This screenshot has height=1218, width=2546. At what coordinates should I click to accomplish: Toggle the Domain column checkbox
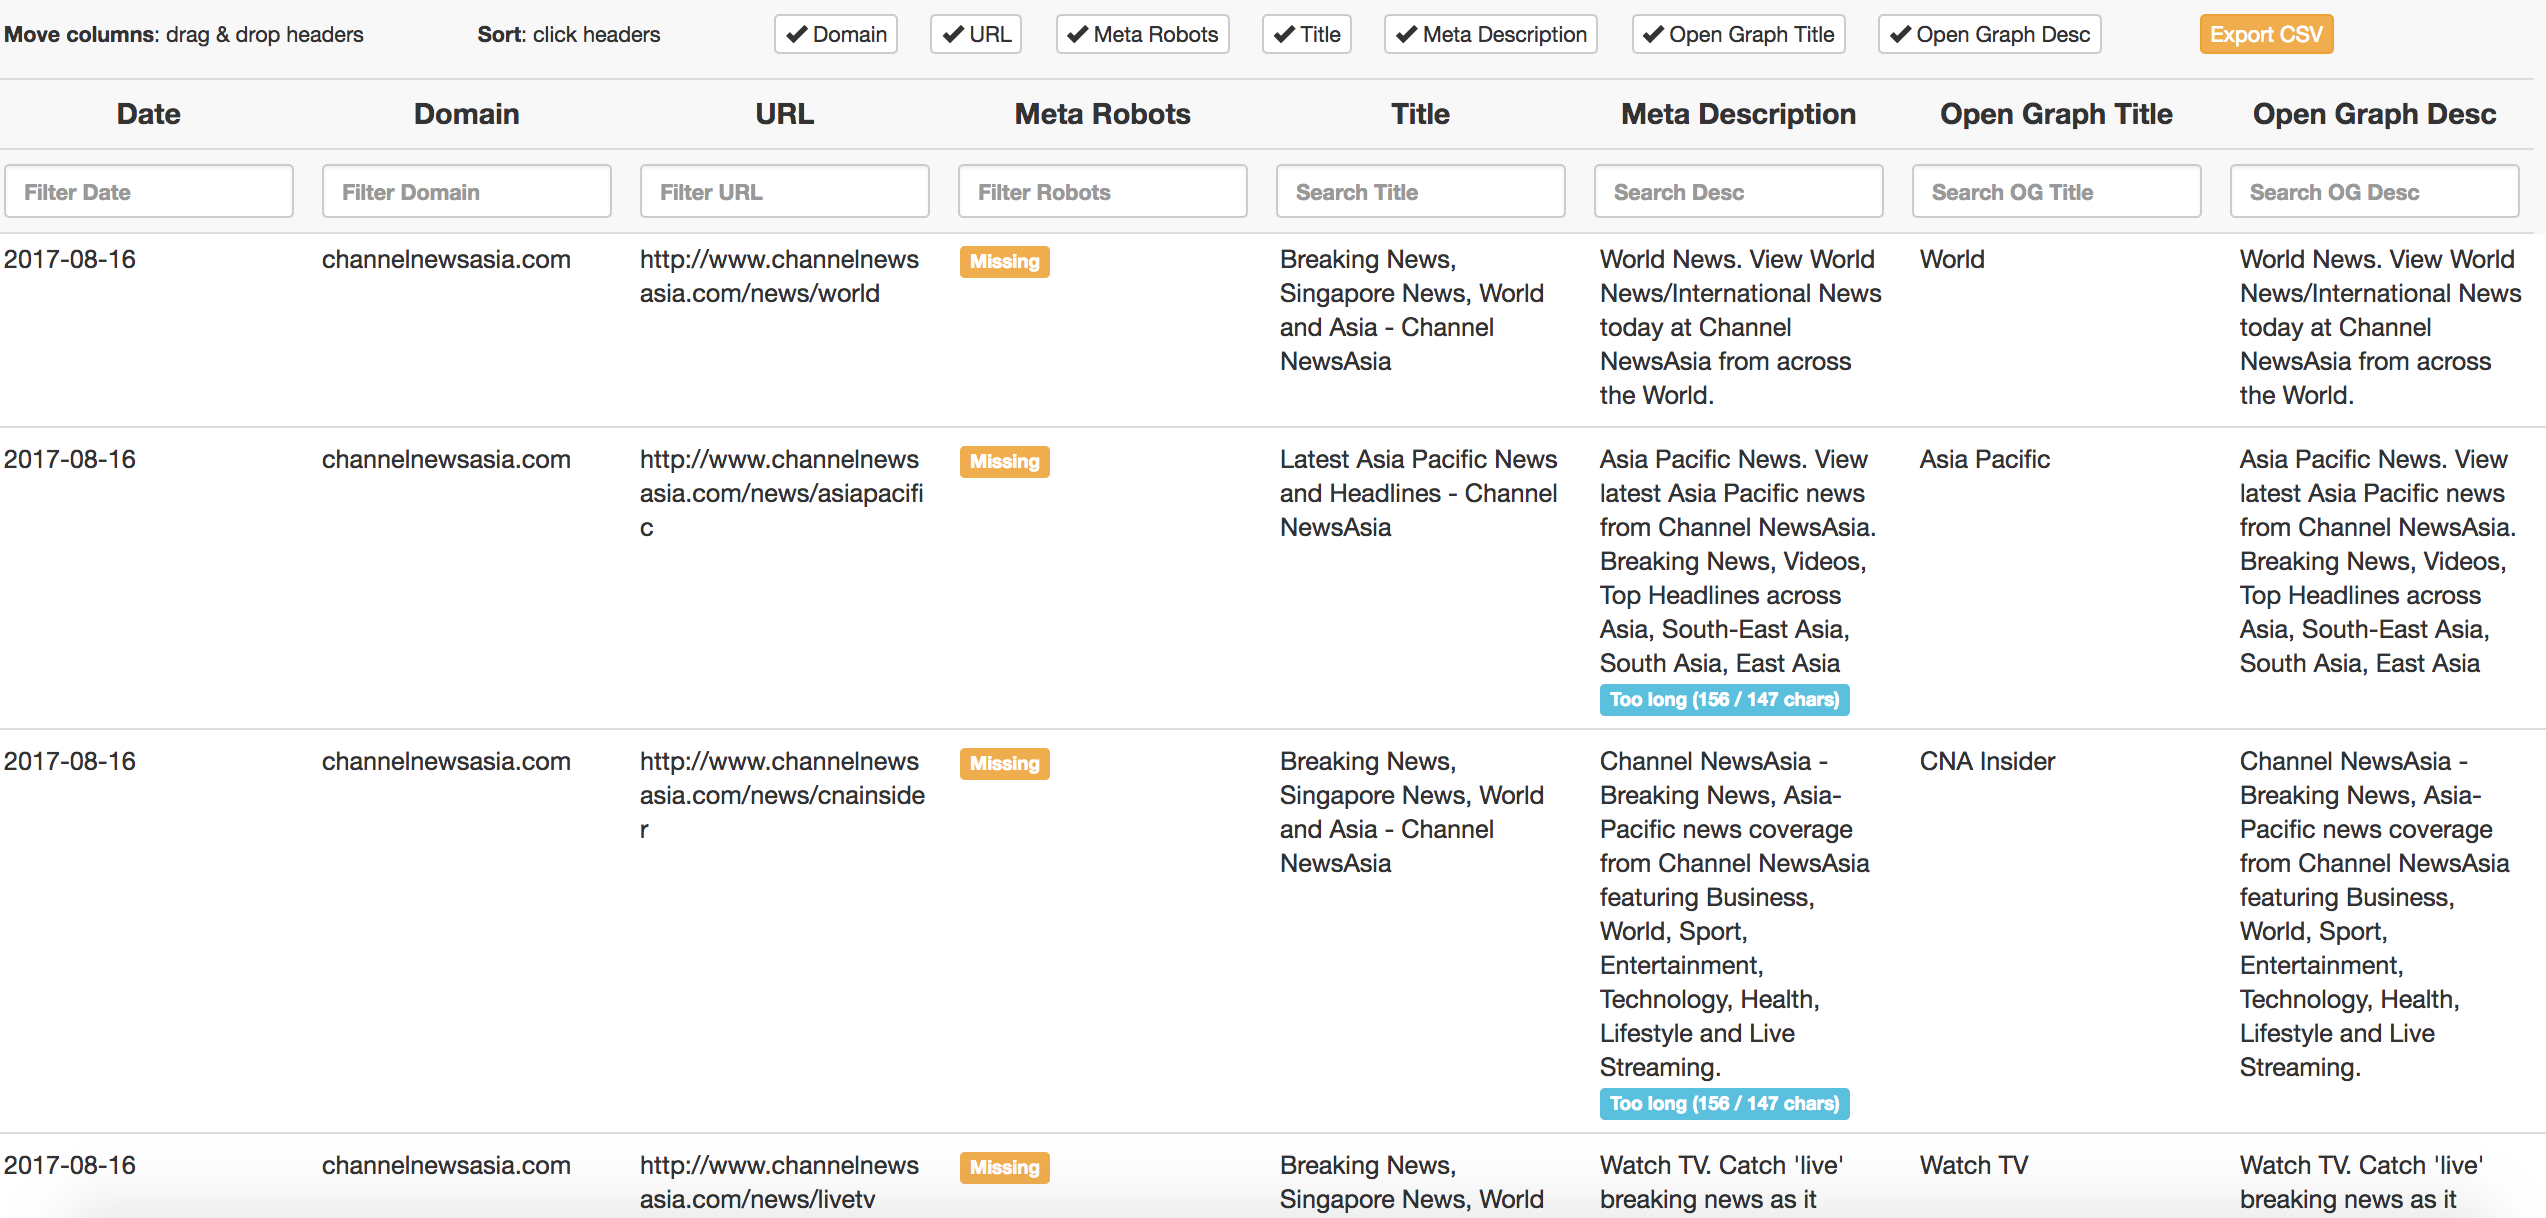836,34
